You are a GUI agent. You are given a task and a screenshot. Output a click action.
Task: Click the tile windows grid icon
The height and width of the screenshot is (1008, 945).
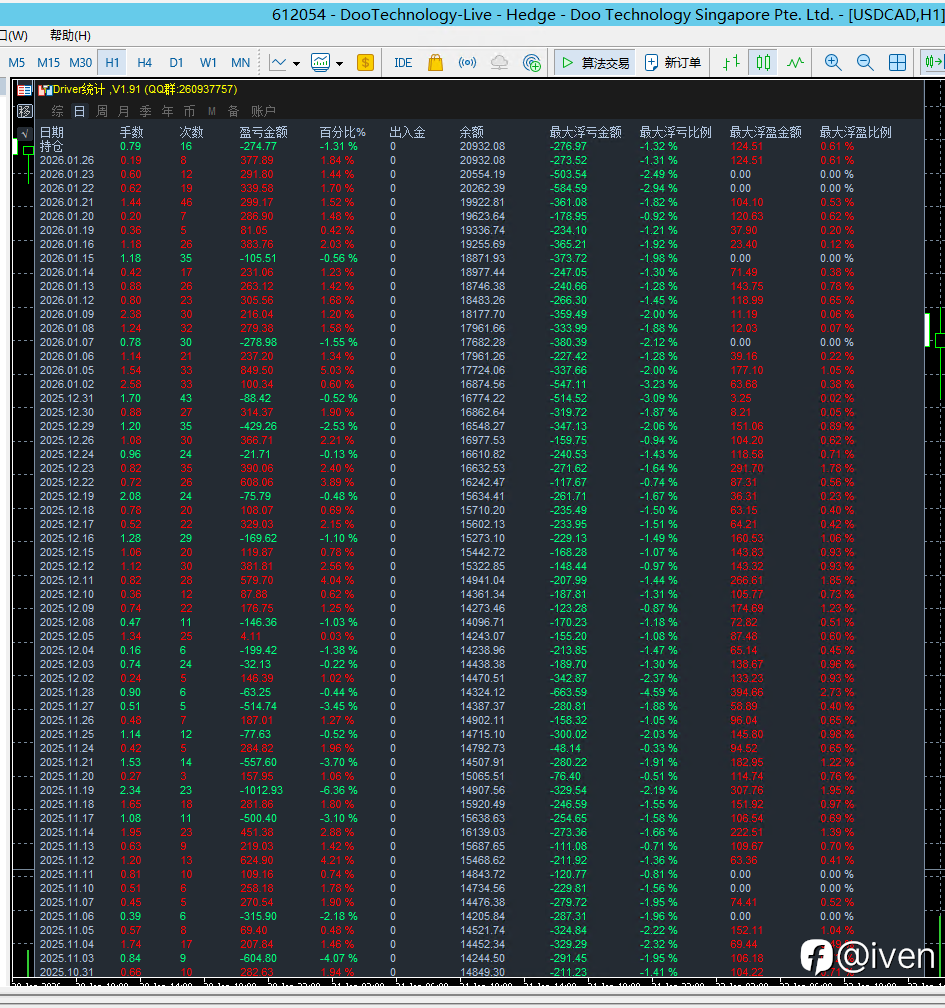tap(897, 62)
